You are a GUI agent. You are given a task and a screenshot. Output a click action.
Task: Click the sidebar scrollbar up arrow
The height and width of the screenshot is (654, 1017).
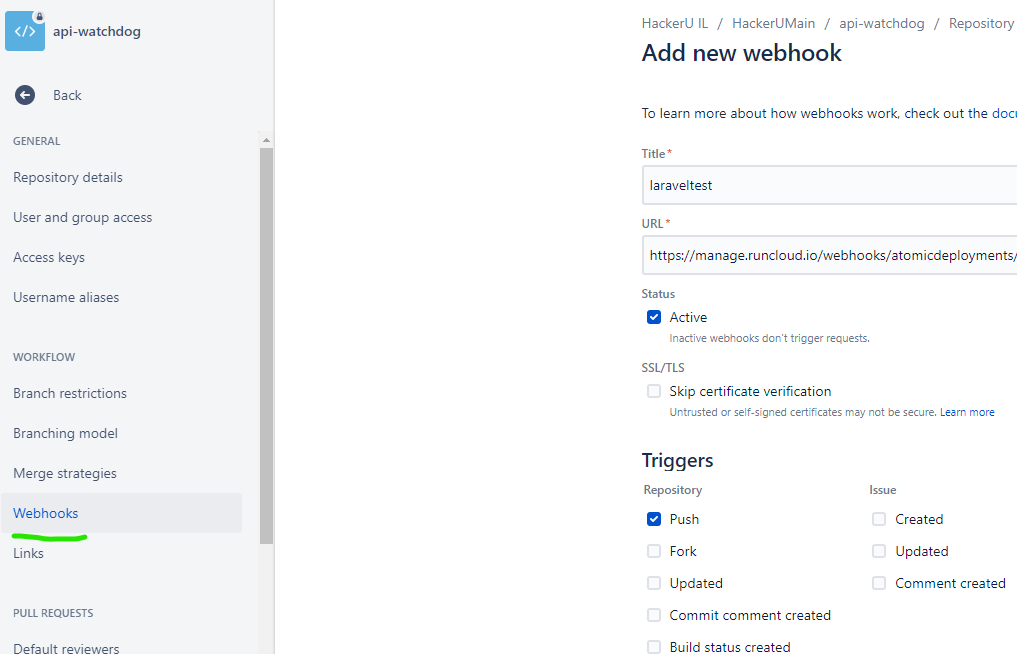[x=266, y=140]
